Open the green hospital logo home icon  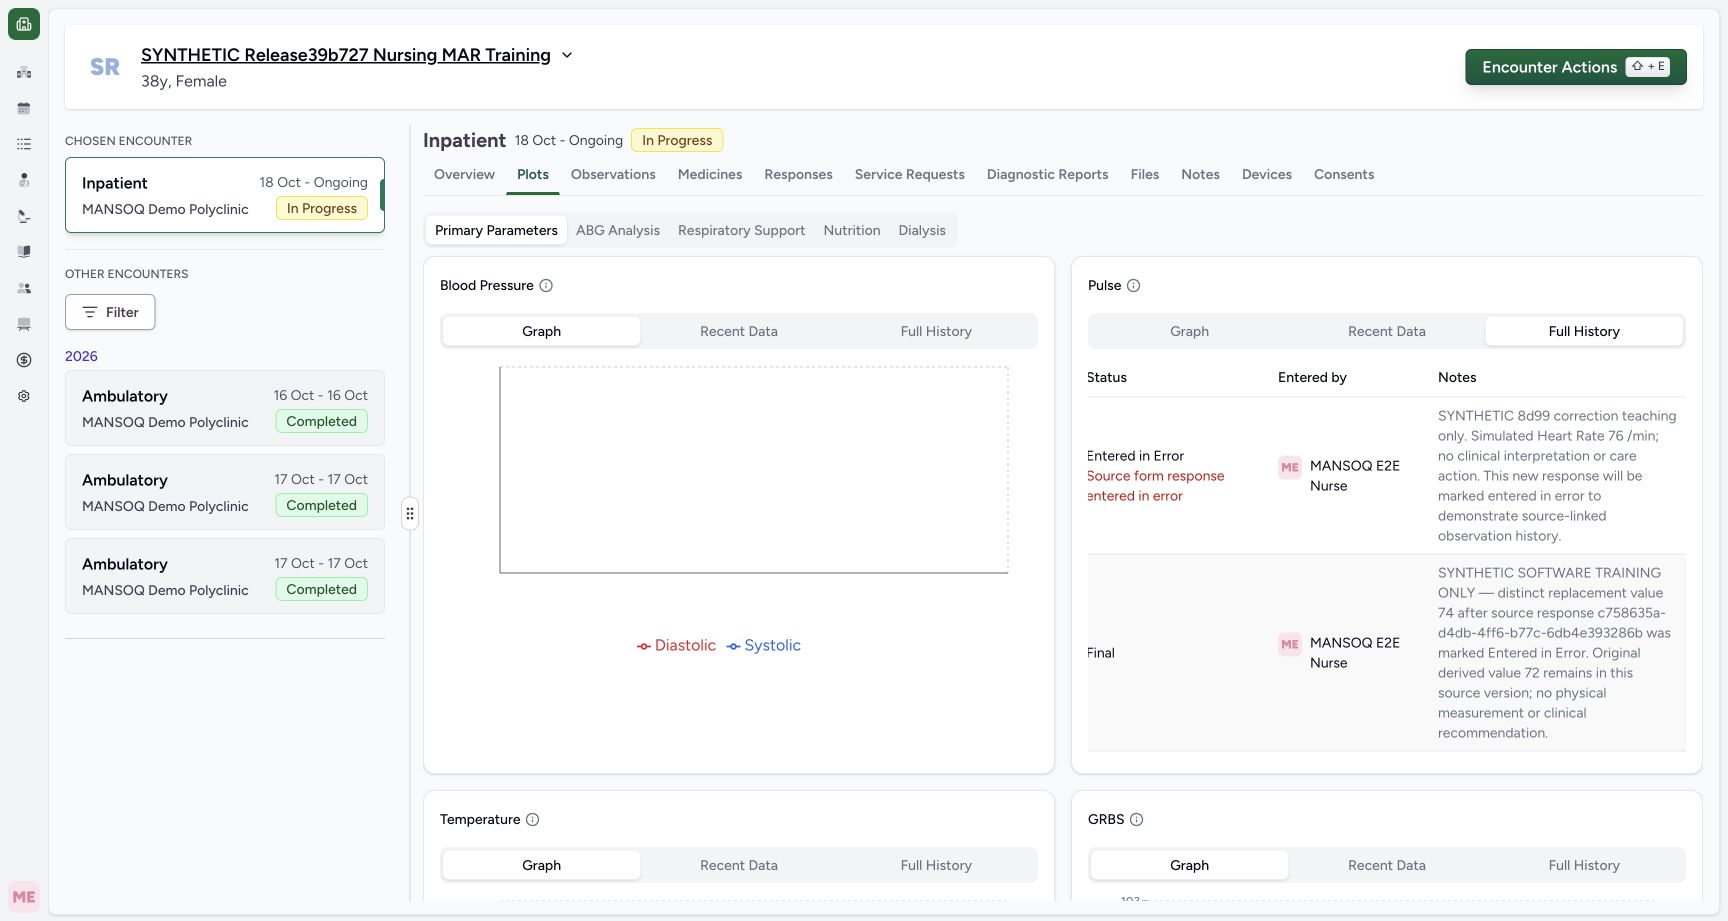[24, 24]
